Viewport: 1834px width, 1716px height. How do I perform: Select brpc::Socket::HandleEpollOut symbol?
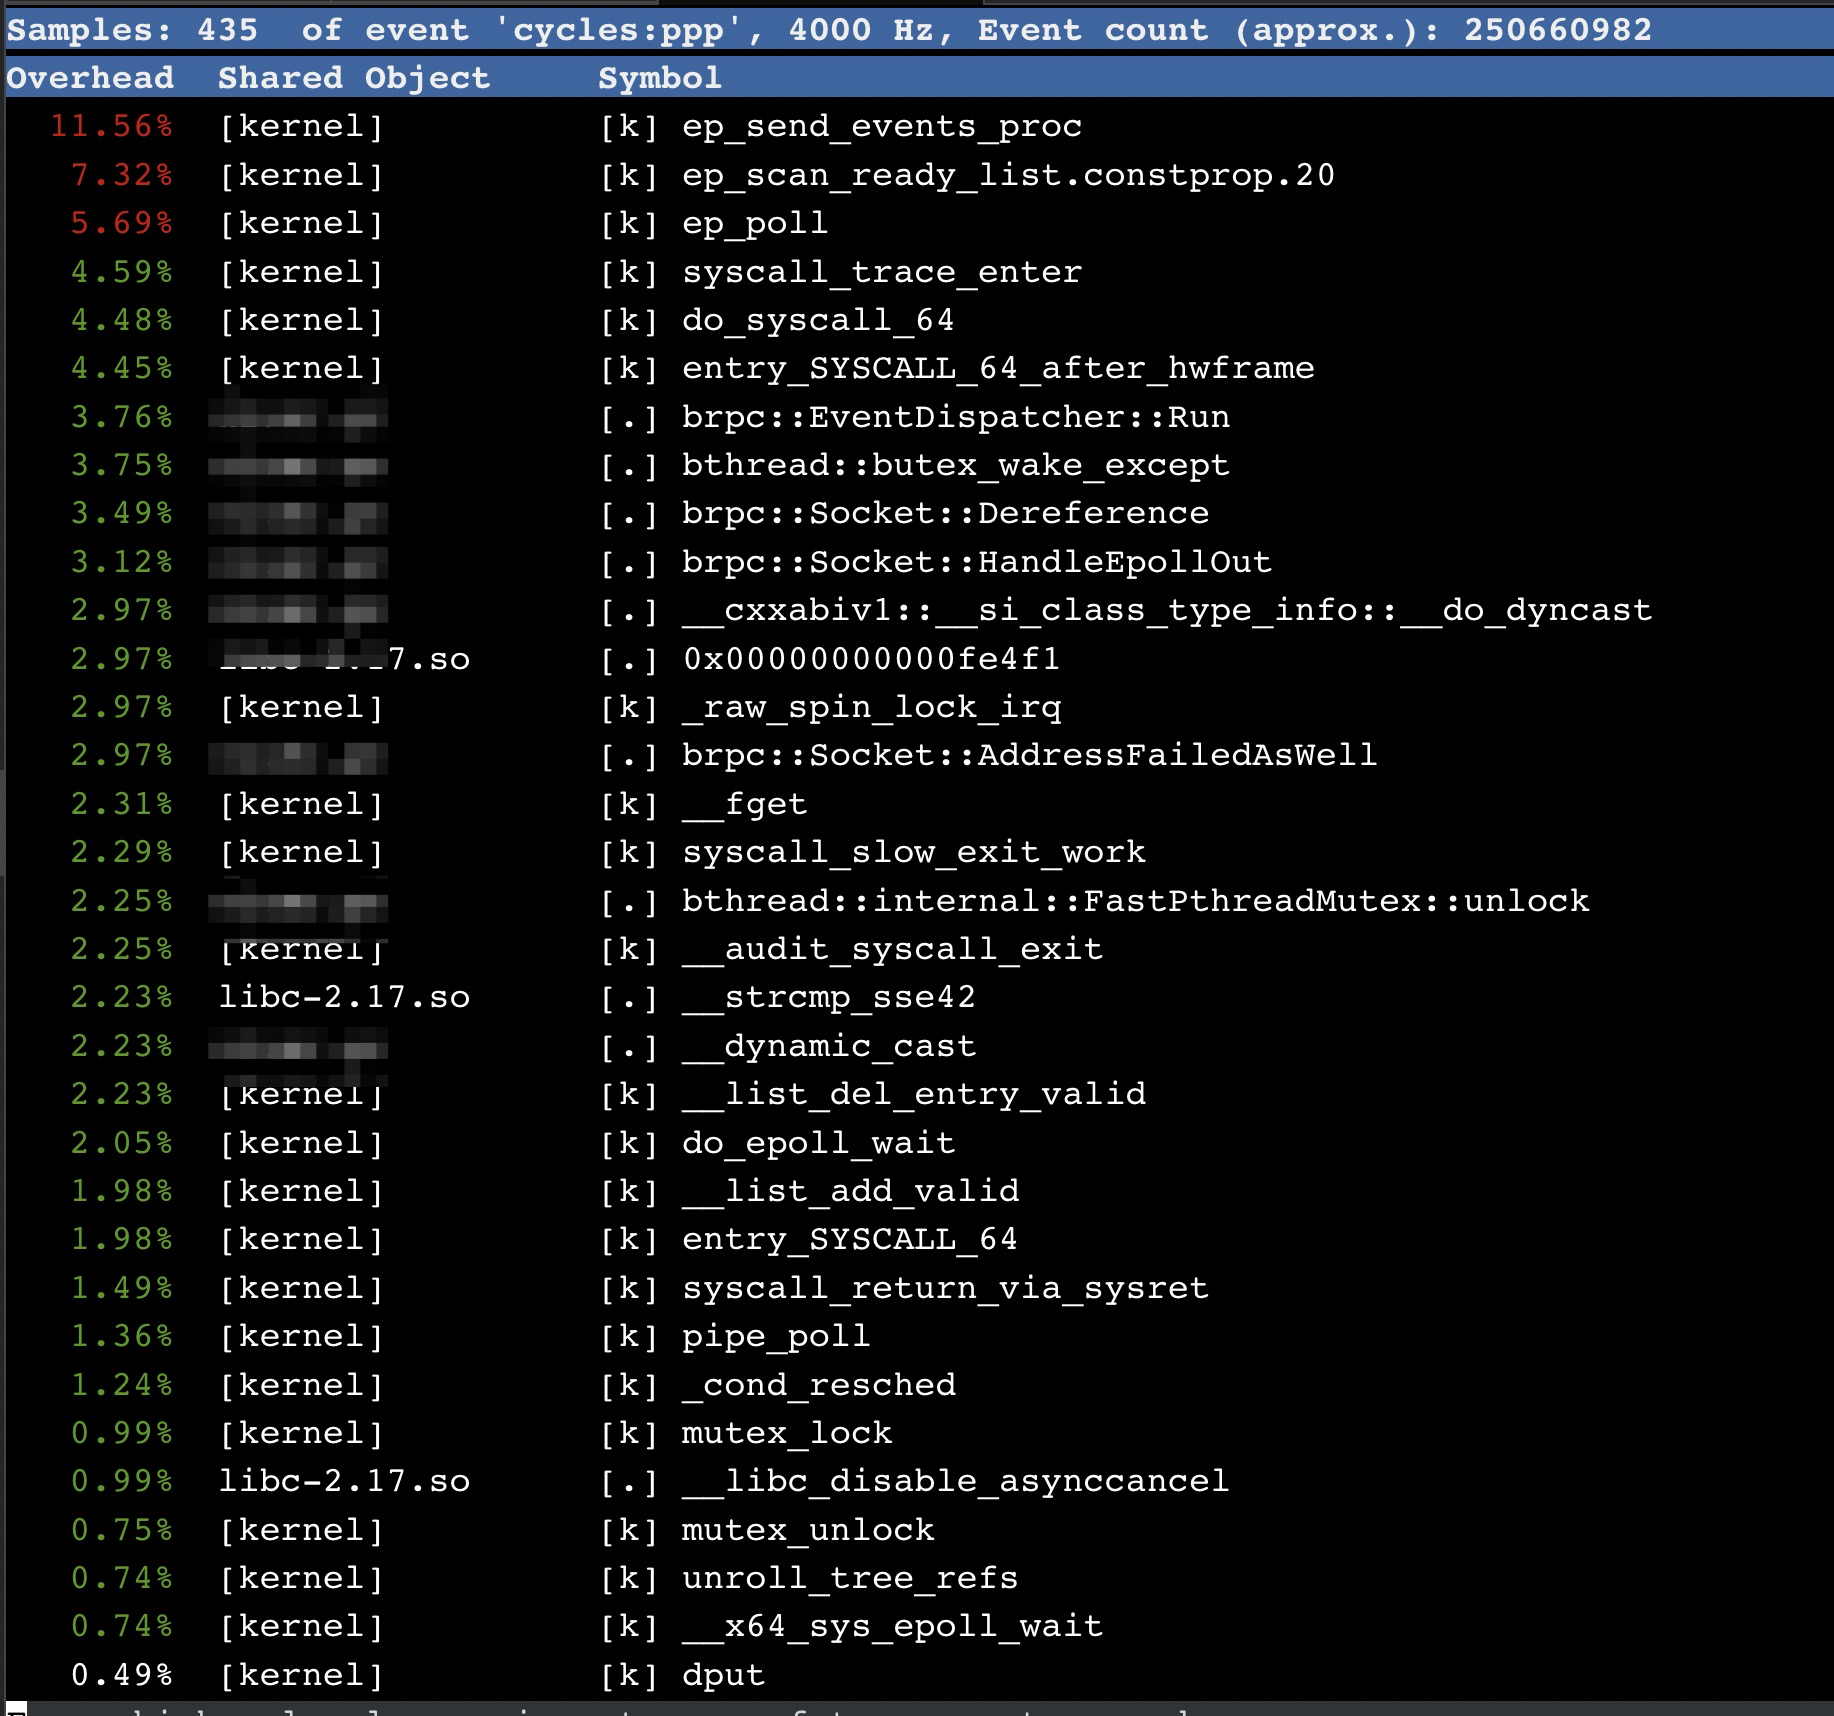click(976, 562)
